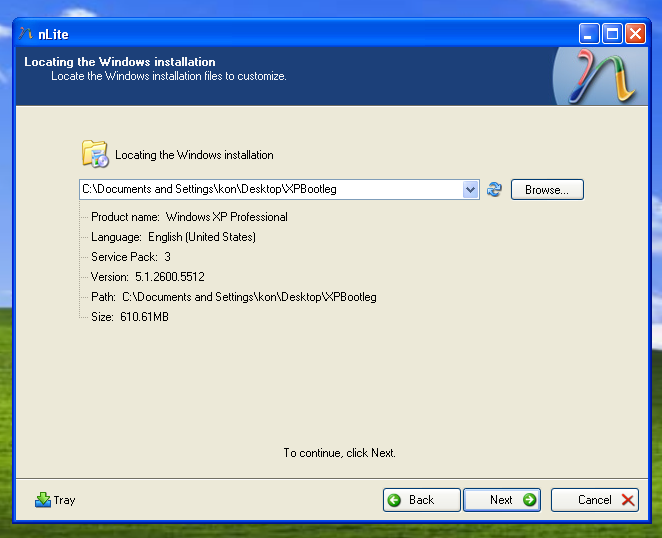Image resolution: width=662 pixels, height=538 pixels.
Task: Select the Language: English (United States) entry
Action: pos(173,237)
